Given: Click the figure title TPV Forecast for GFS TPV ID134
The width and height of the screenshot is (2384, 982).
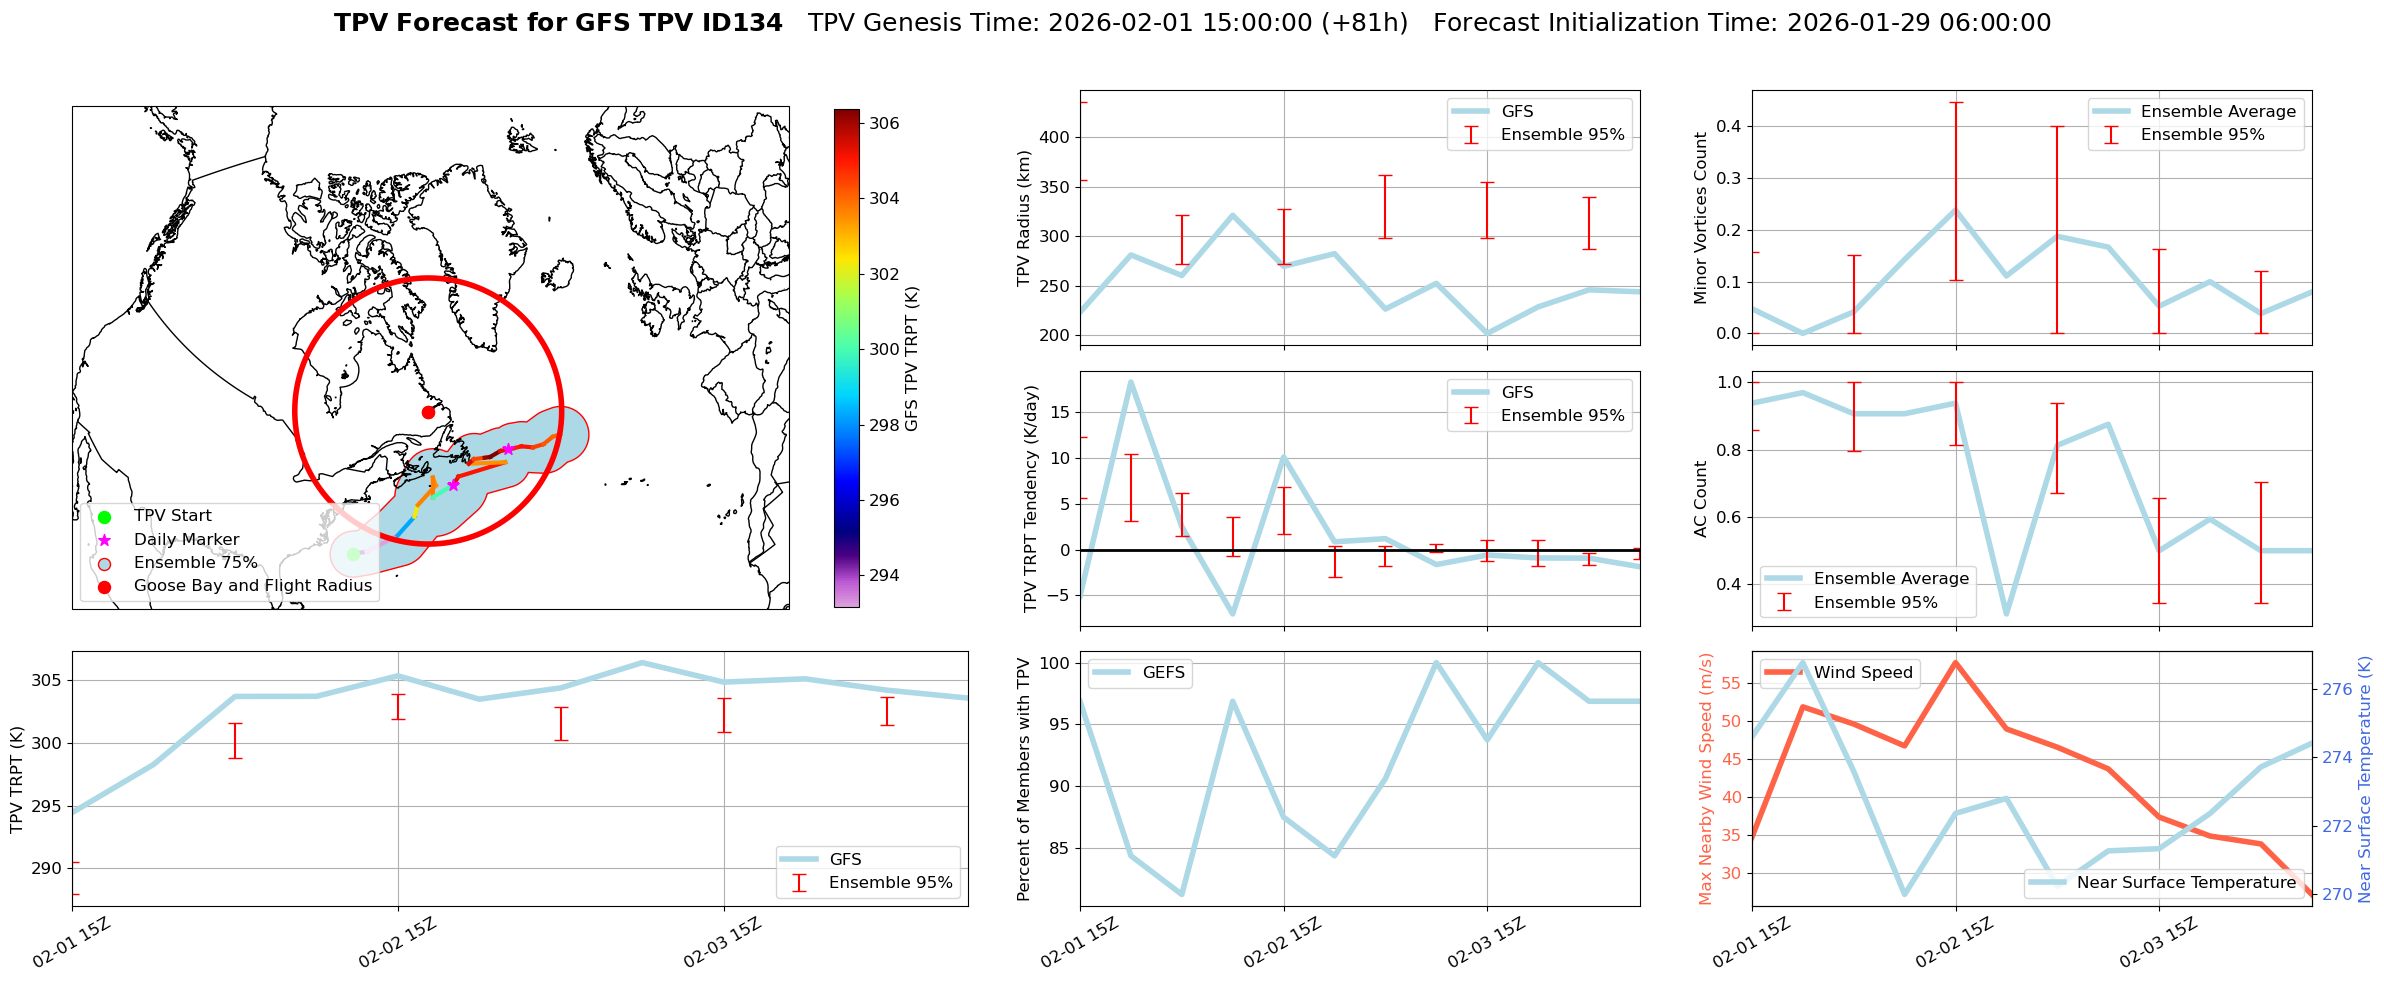Looking at the screenshot, I should (558, 23).
